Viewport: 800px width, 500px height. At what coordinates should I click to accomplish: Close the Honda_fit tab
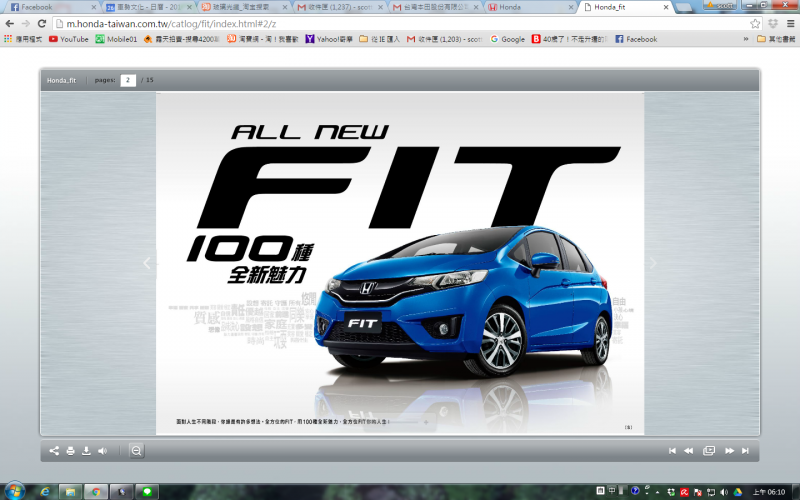point(666,7)
